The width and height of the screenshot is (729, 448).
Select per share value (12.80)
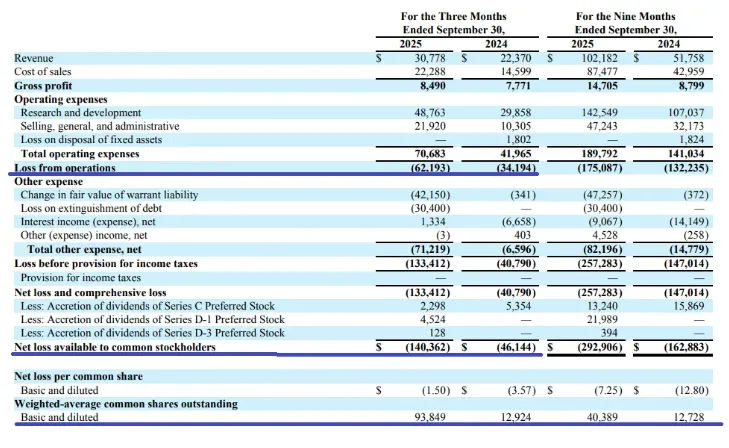(x=692, y=390)
